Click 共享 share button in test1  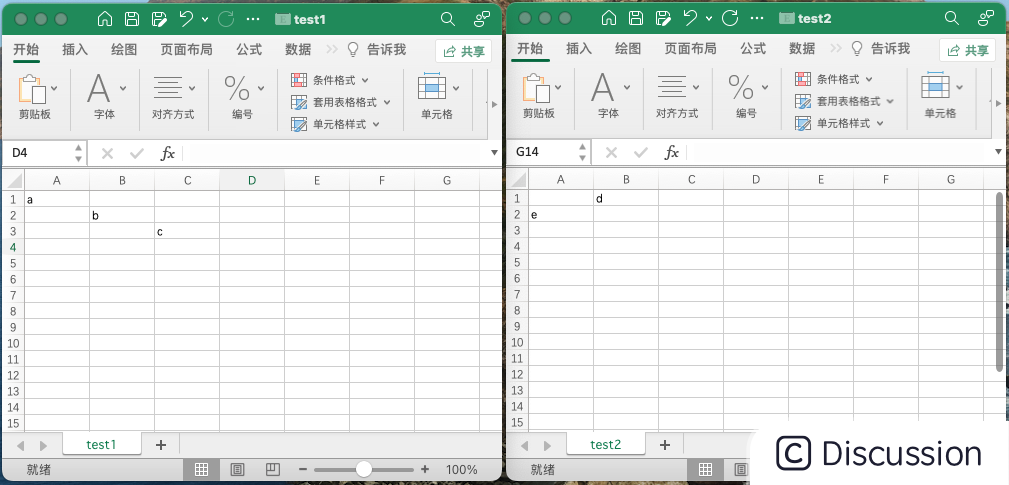(463, 51)
